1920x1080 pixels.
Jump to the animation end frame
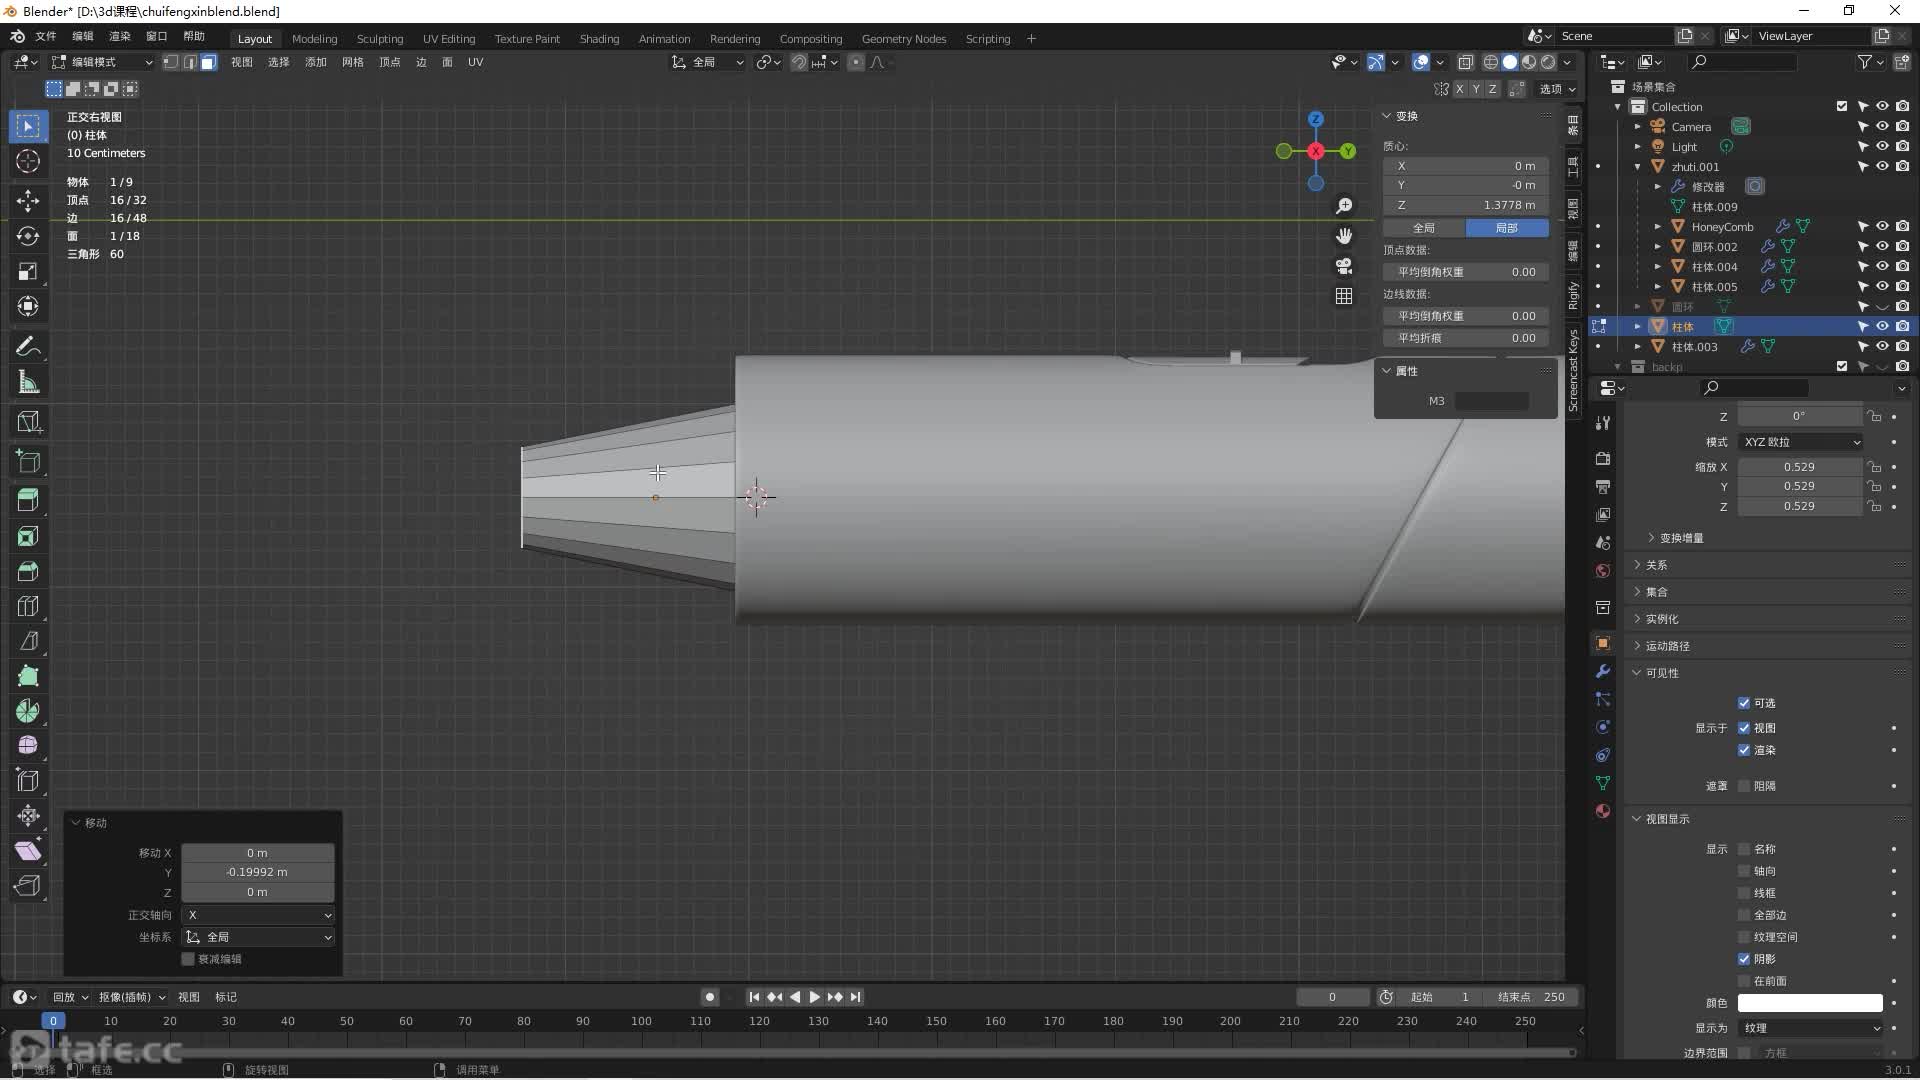pos(855,997)
